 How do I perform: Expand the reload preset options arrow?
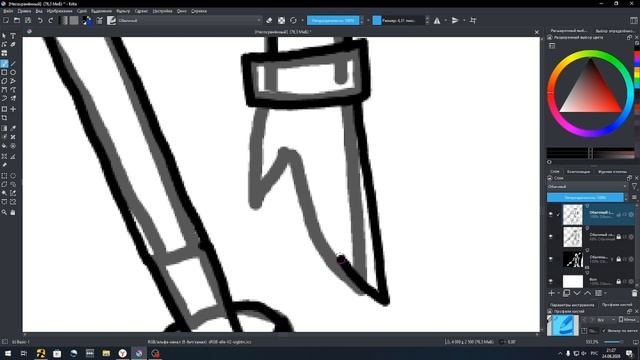coord(302,20)
